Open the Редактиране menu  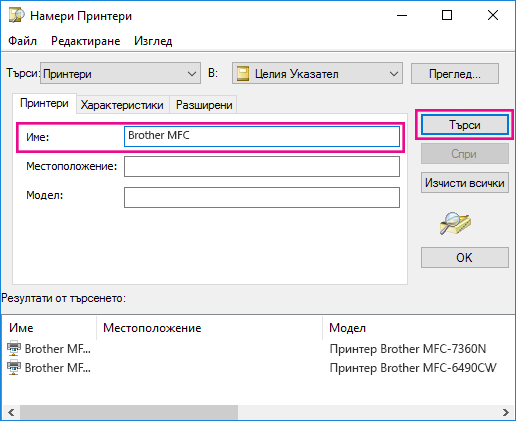click(86, 41)
